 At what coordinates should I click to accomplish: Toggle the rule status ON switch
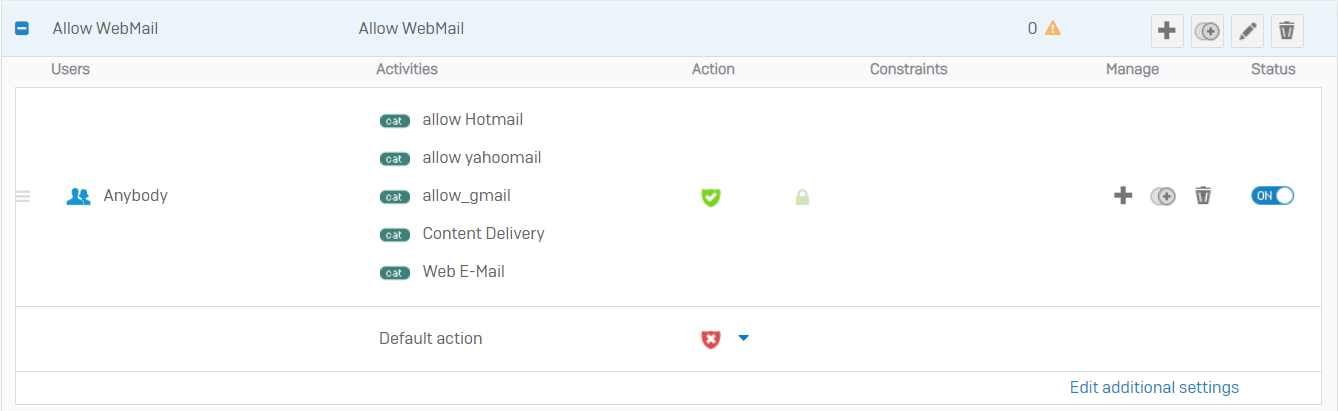coord(1272,196)
